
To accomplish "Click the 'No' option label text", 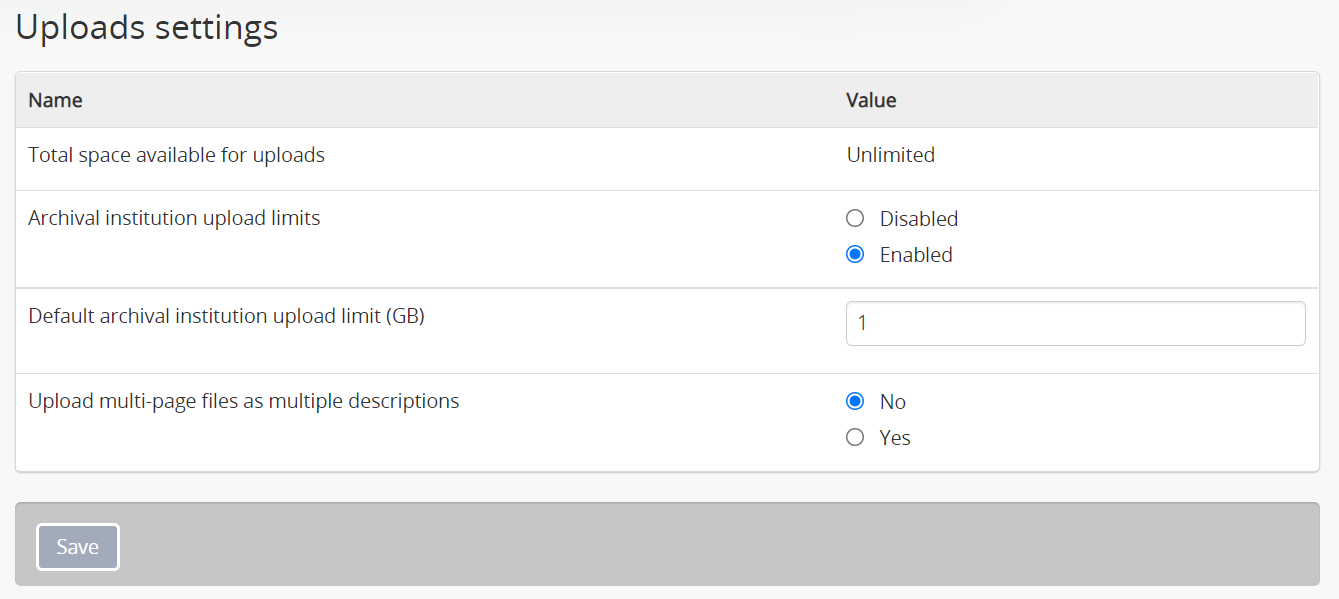I will coord(893,402).
